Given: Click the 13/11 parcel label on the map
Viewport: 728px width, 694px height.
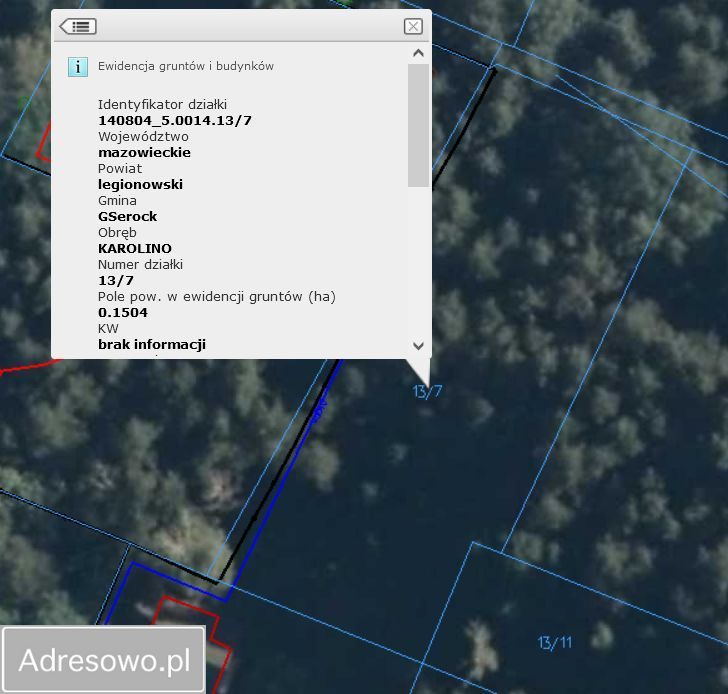Looking at the screenshot, I should 554,642.
